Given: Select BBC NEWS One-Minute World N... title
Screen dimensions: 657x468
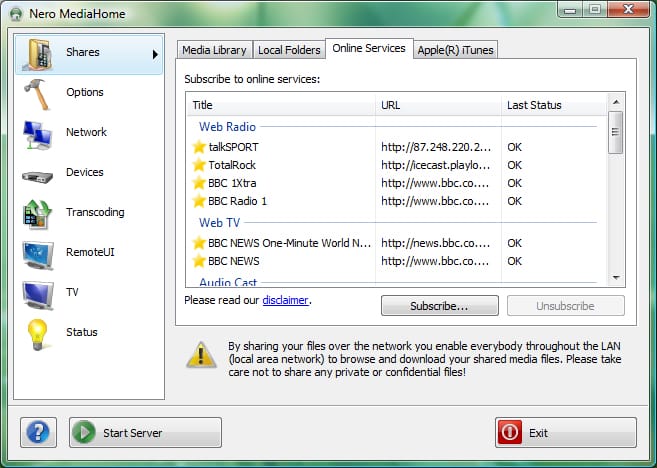Looking at the screenshot, I should pyautogui.click(x=290, y=243).
